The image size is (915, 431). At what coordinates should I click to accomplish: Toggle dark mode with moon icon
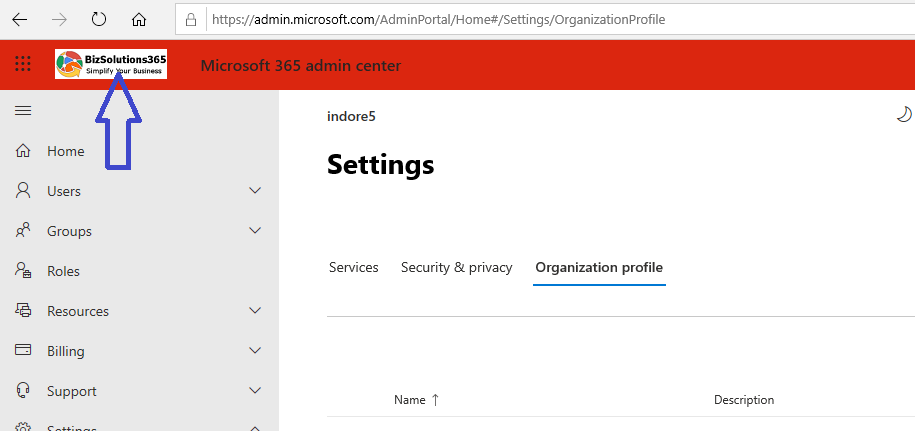903,114
